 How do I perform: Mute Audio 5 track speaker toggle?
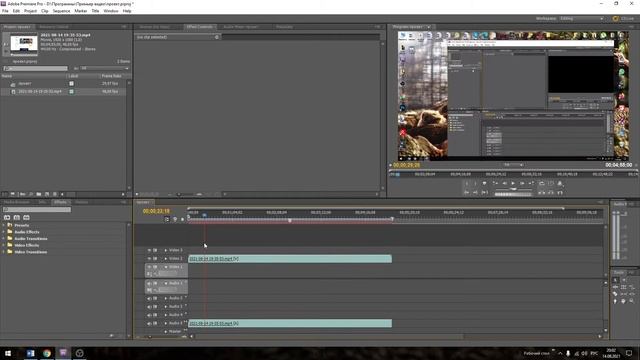tap(149, 323)
